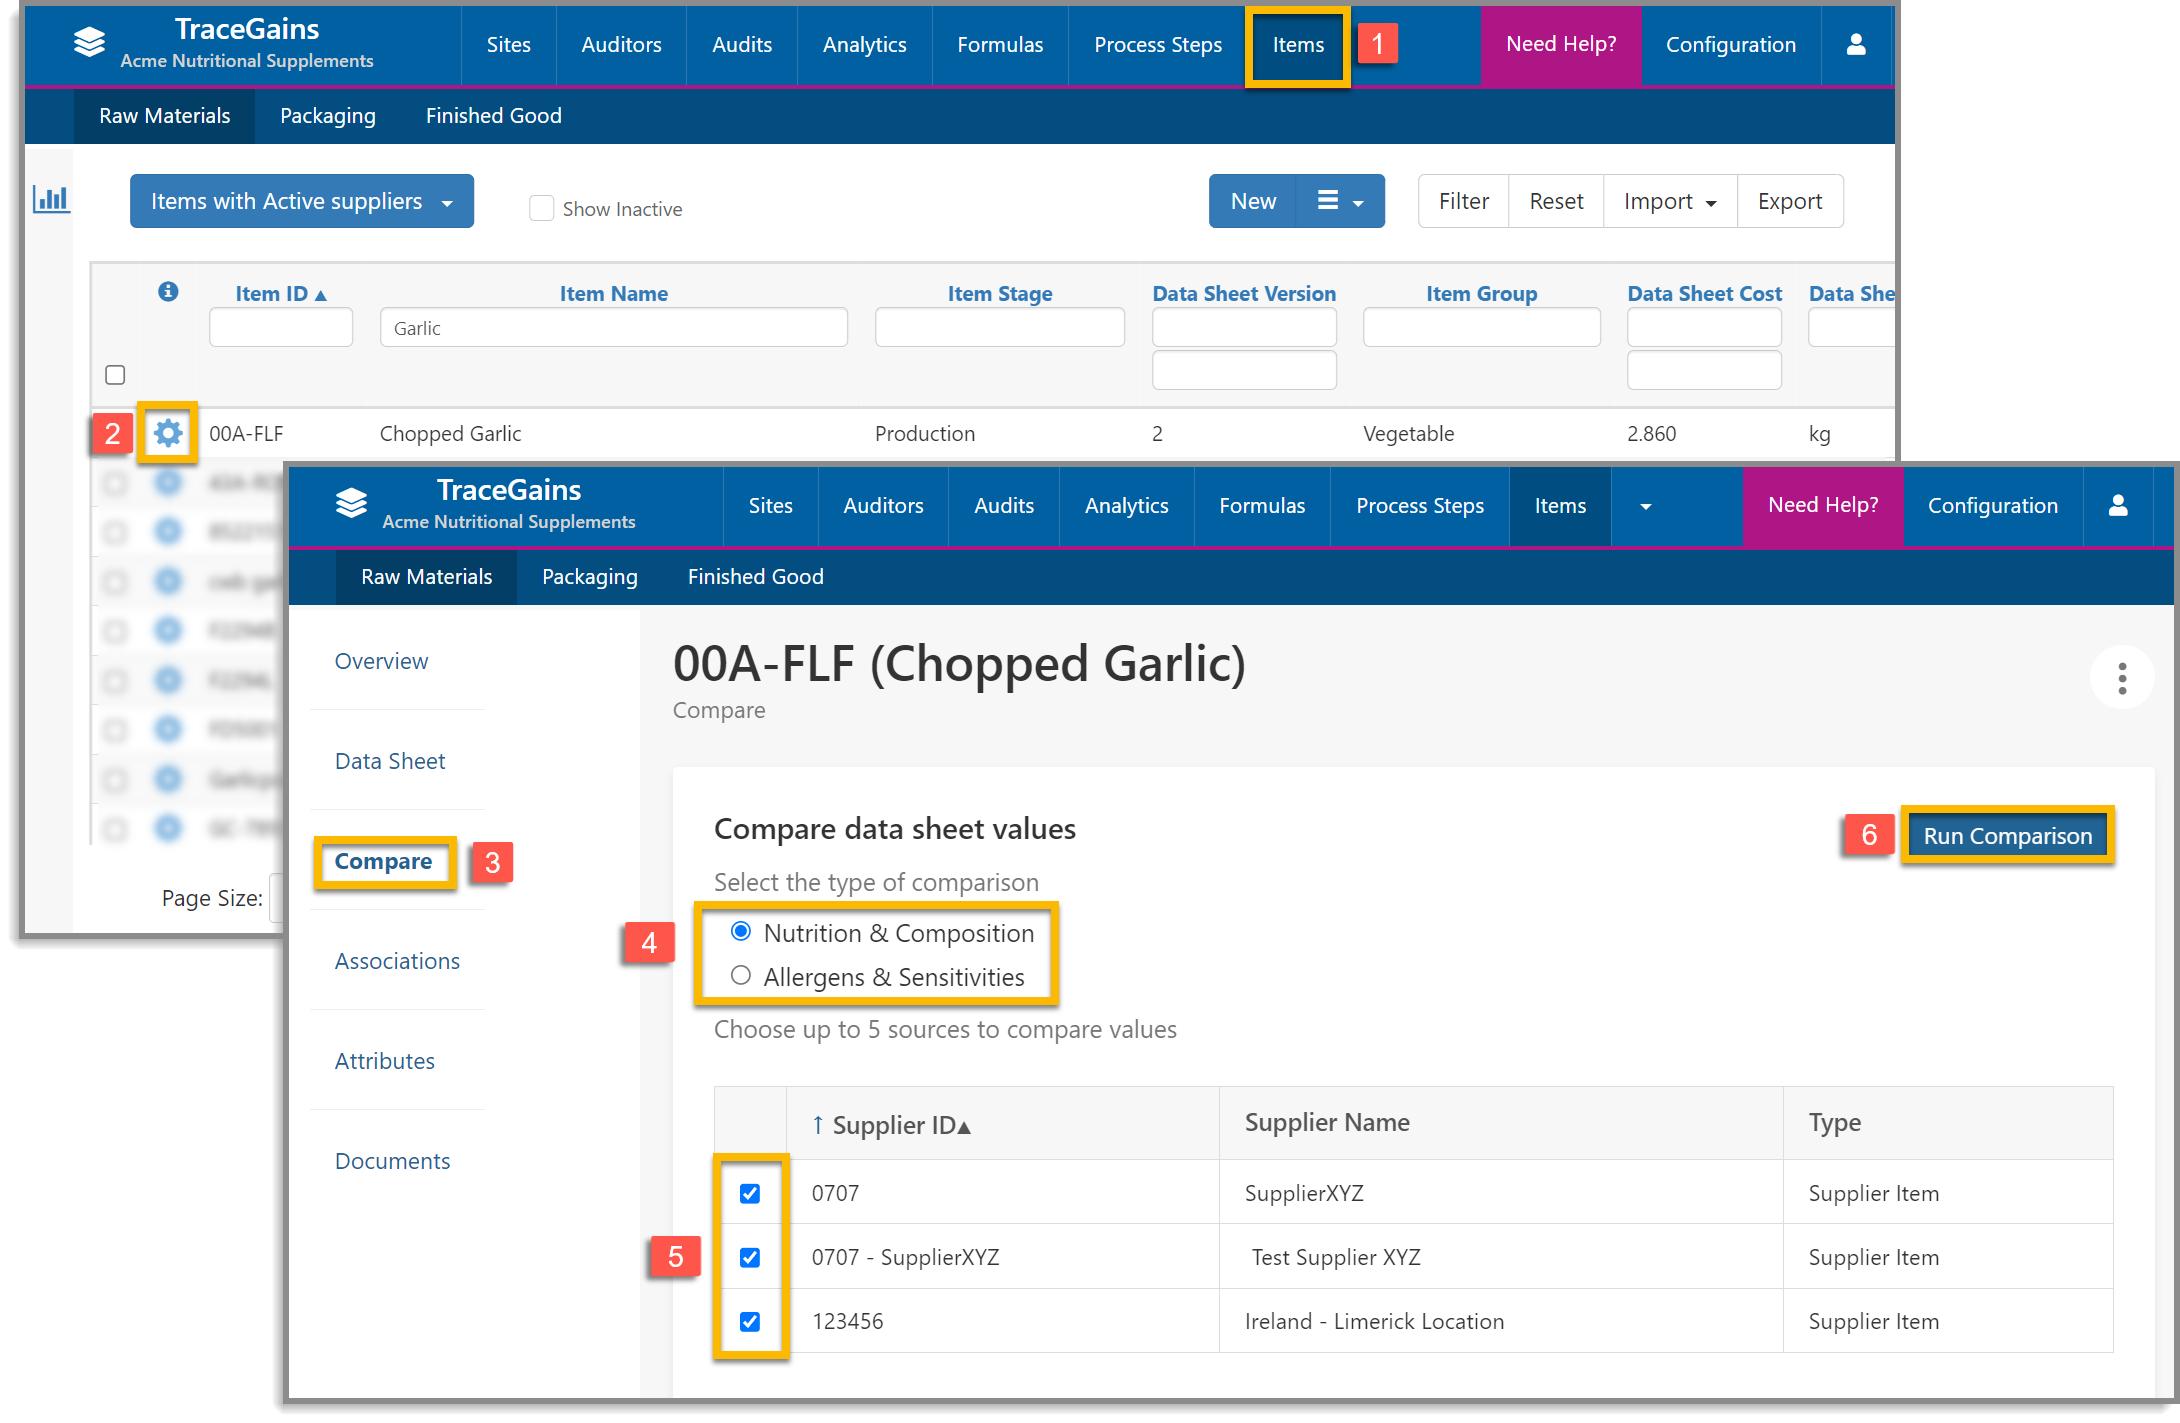This screenshot has width=2180, height=1423.
Task: Open the three-dot options menu for Chopped Garlic
Action: click(2121, 678)
